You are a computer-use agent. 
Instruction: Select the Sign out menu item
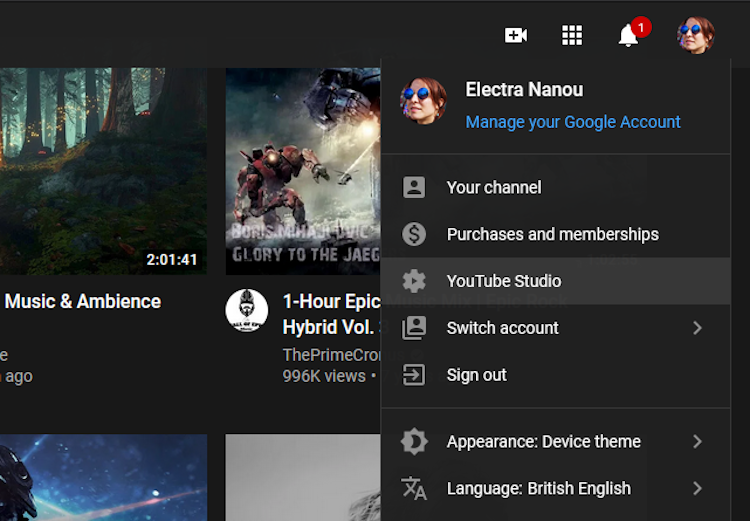point(476,375)
